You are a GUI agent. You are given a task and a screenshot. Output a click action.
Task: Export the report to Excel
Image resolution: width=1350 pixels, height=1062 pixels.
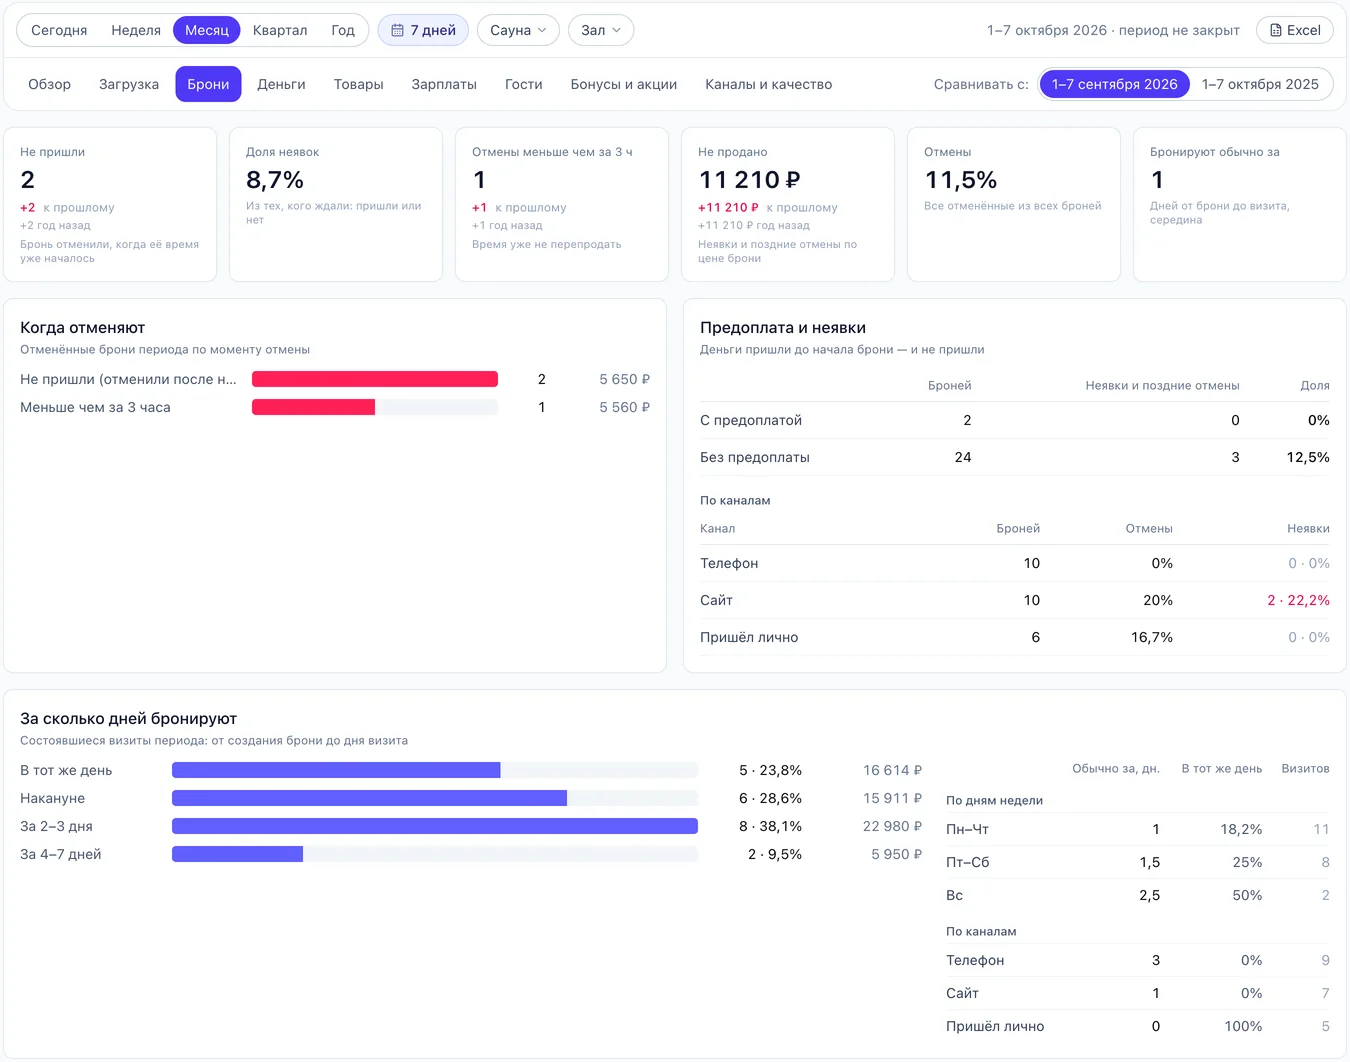point(1295,30)
